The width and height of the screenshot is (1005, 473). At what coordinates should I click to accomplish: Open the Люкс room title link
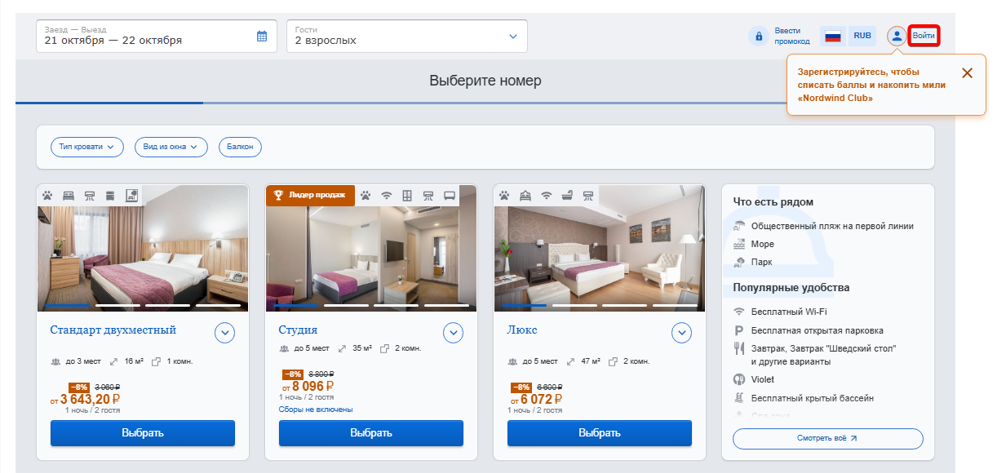[x=522, y=330]
